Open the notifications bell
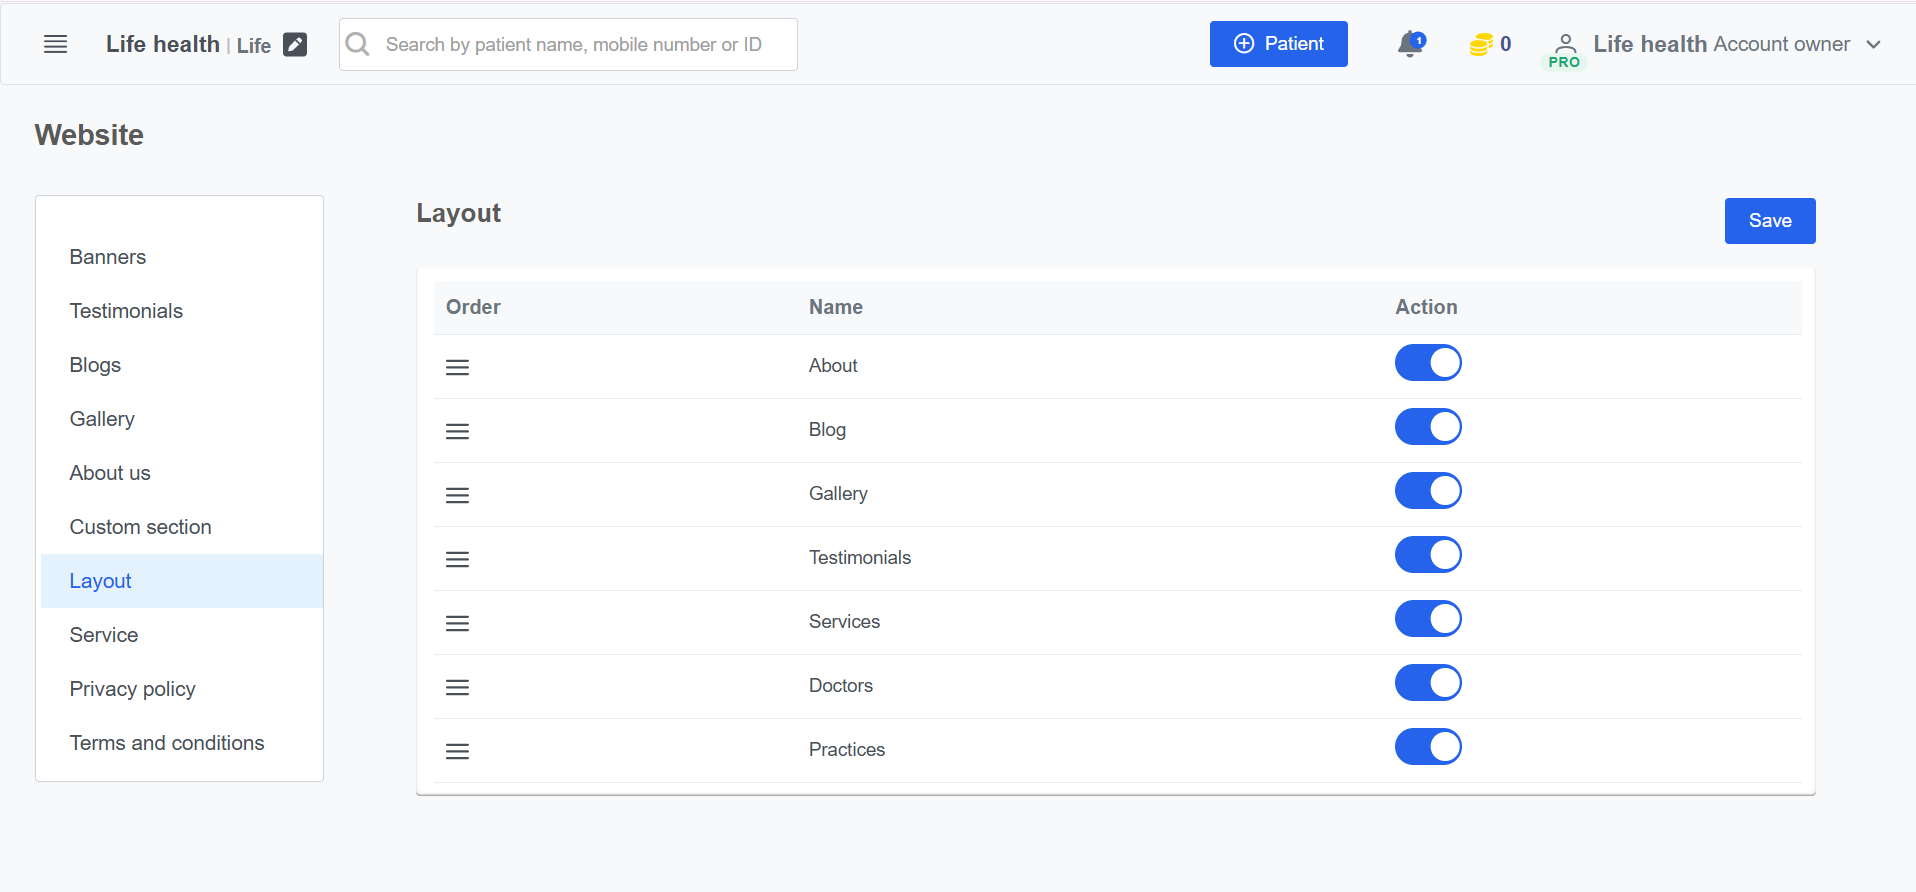Screen dimensions: 1916x892 [1410, 44]
